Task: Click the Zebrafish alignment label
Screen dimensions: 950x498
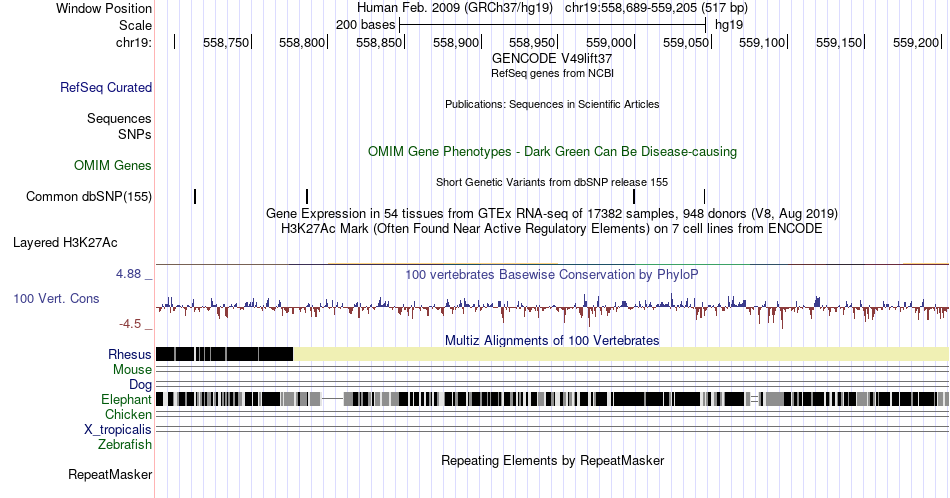Action: [125, 444]
